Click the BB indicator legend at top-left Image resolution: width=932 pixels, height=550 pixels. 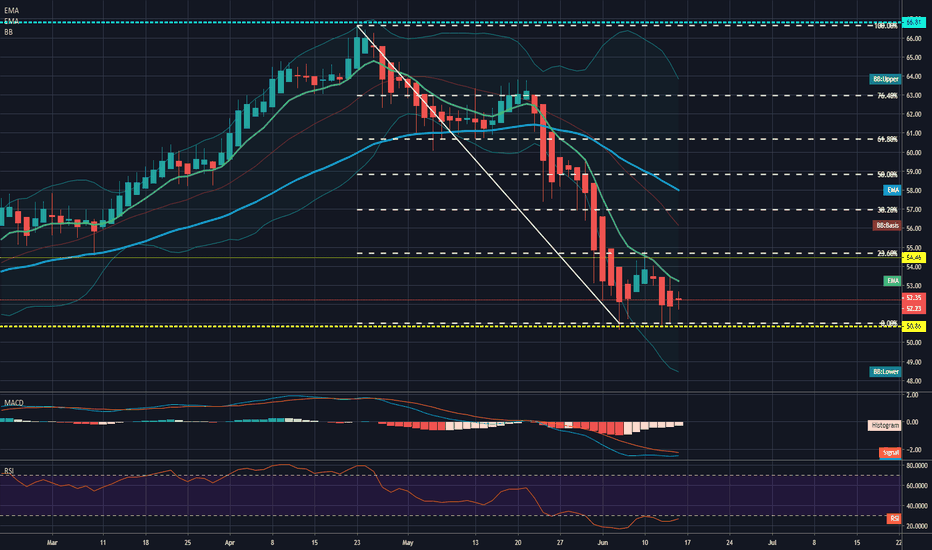point(8,32)
